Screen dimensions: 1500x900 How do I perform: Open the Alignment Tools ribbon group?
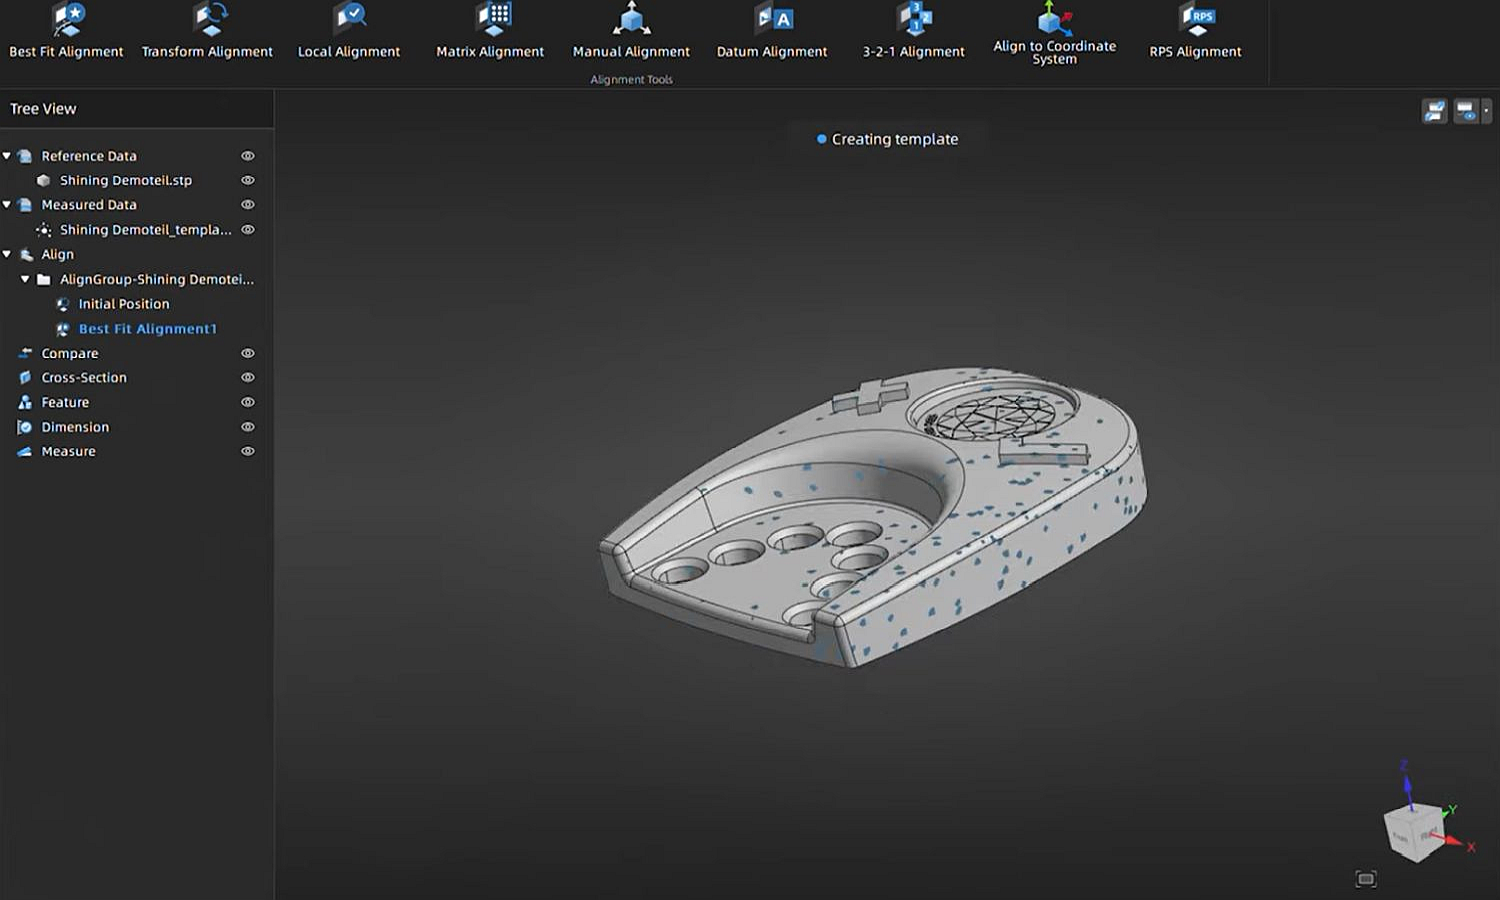631,79
